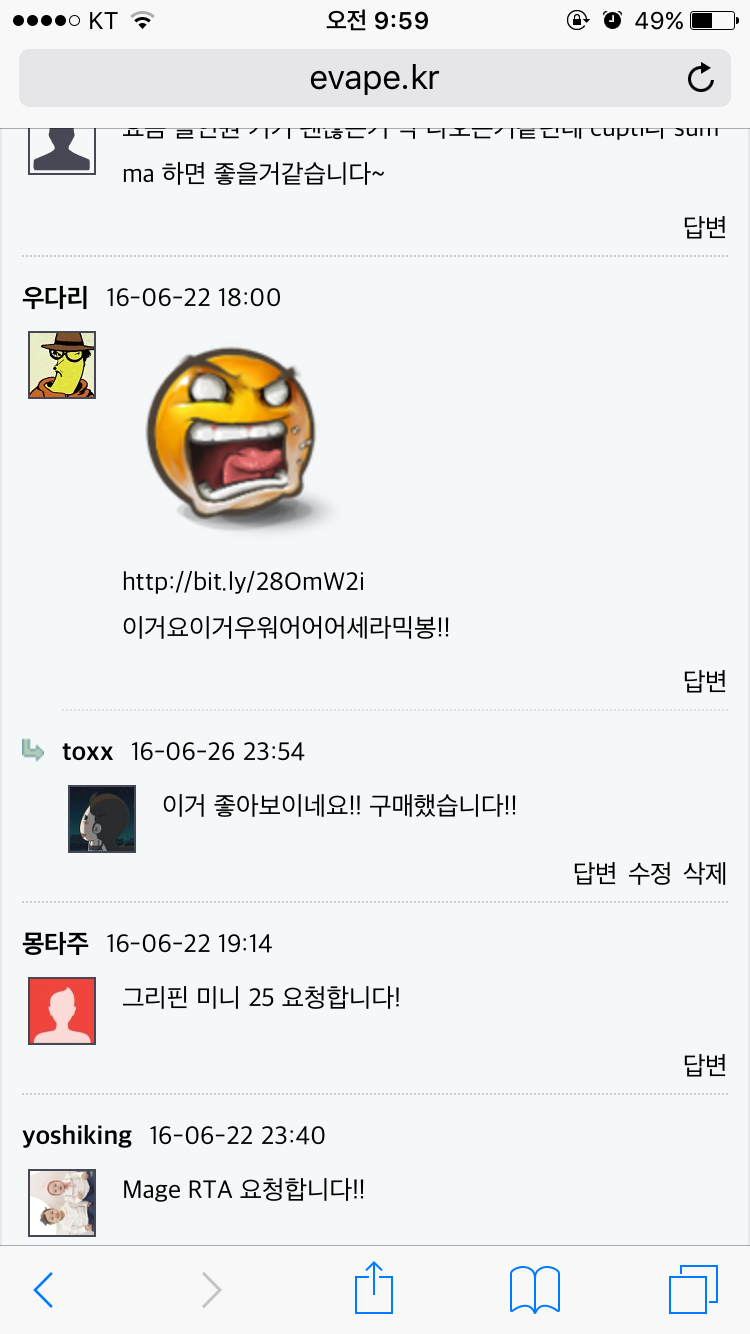Tap 수정 to edit toxx's reply

650,873
